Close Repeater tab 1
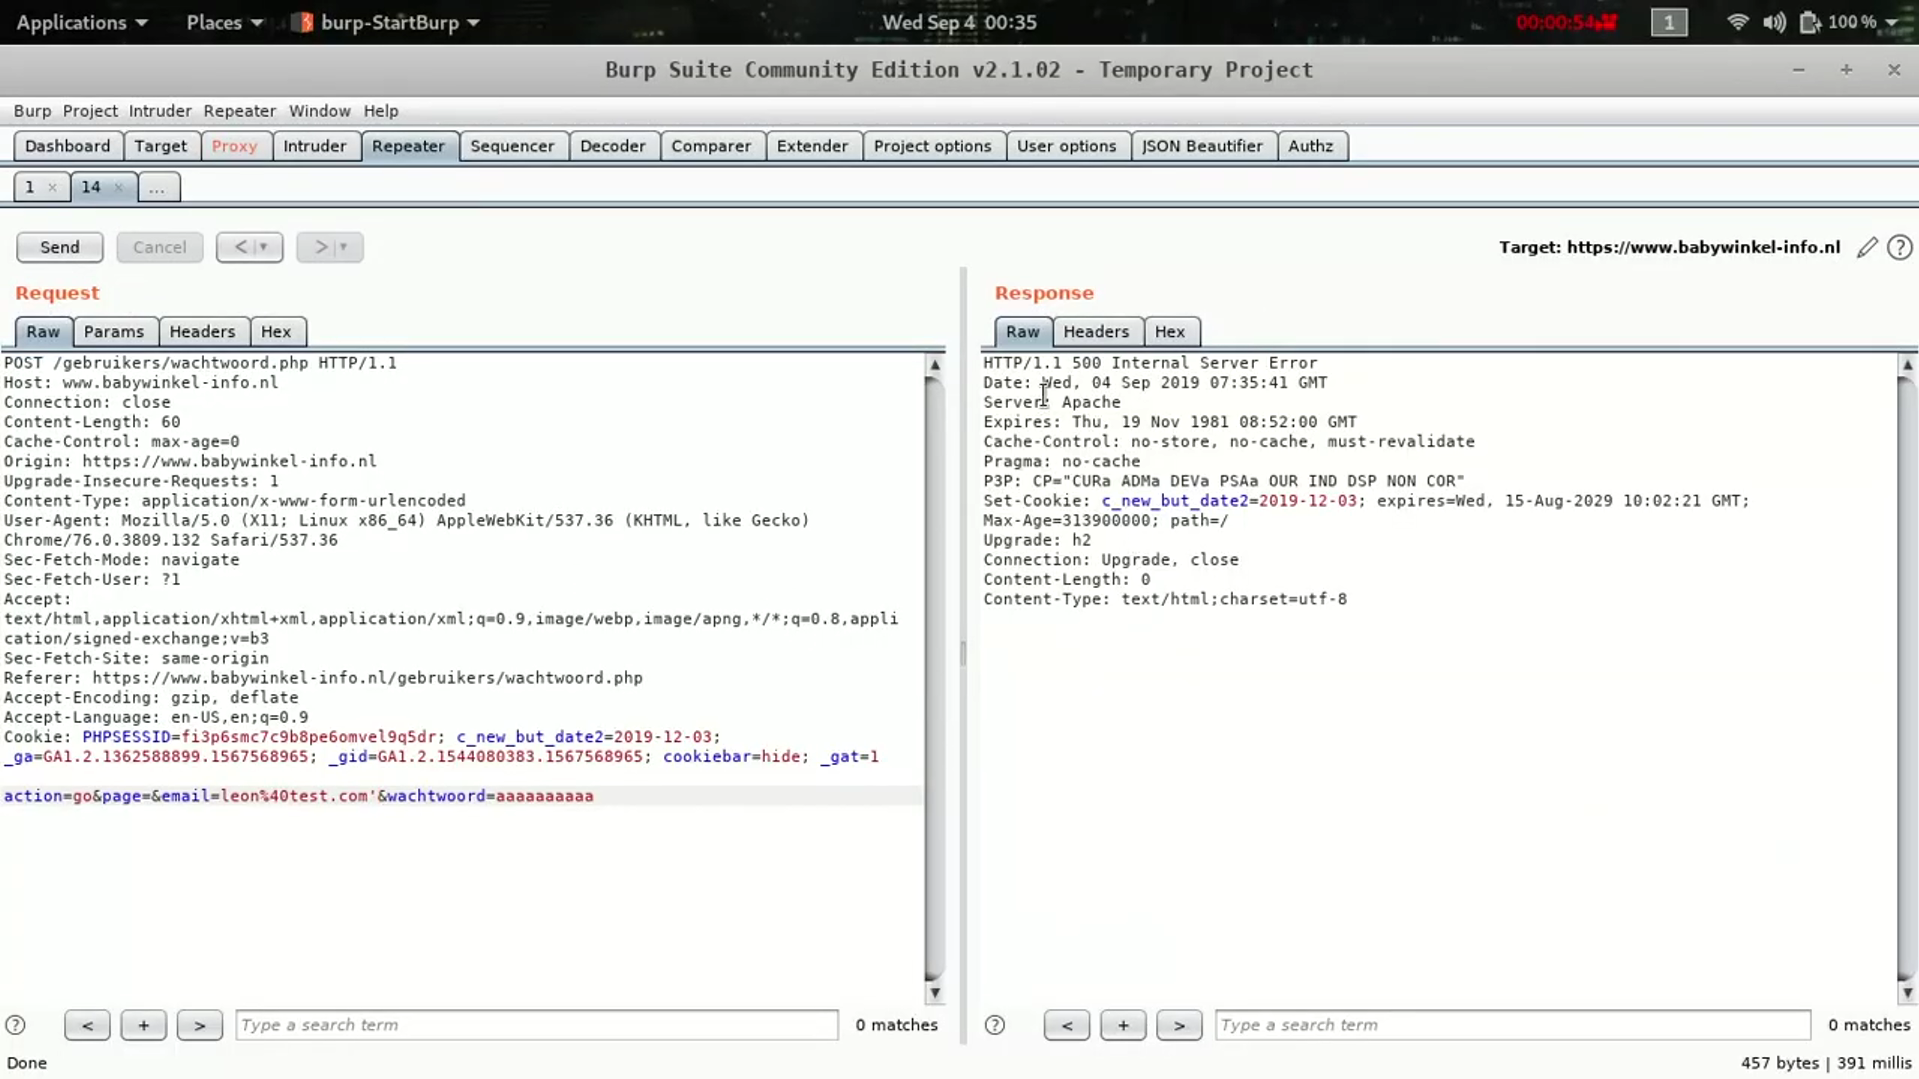Screen dimensions: 1919x1079 pyautogui.click(x=52, y=187)
